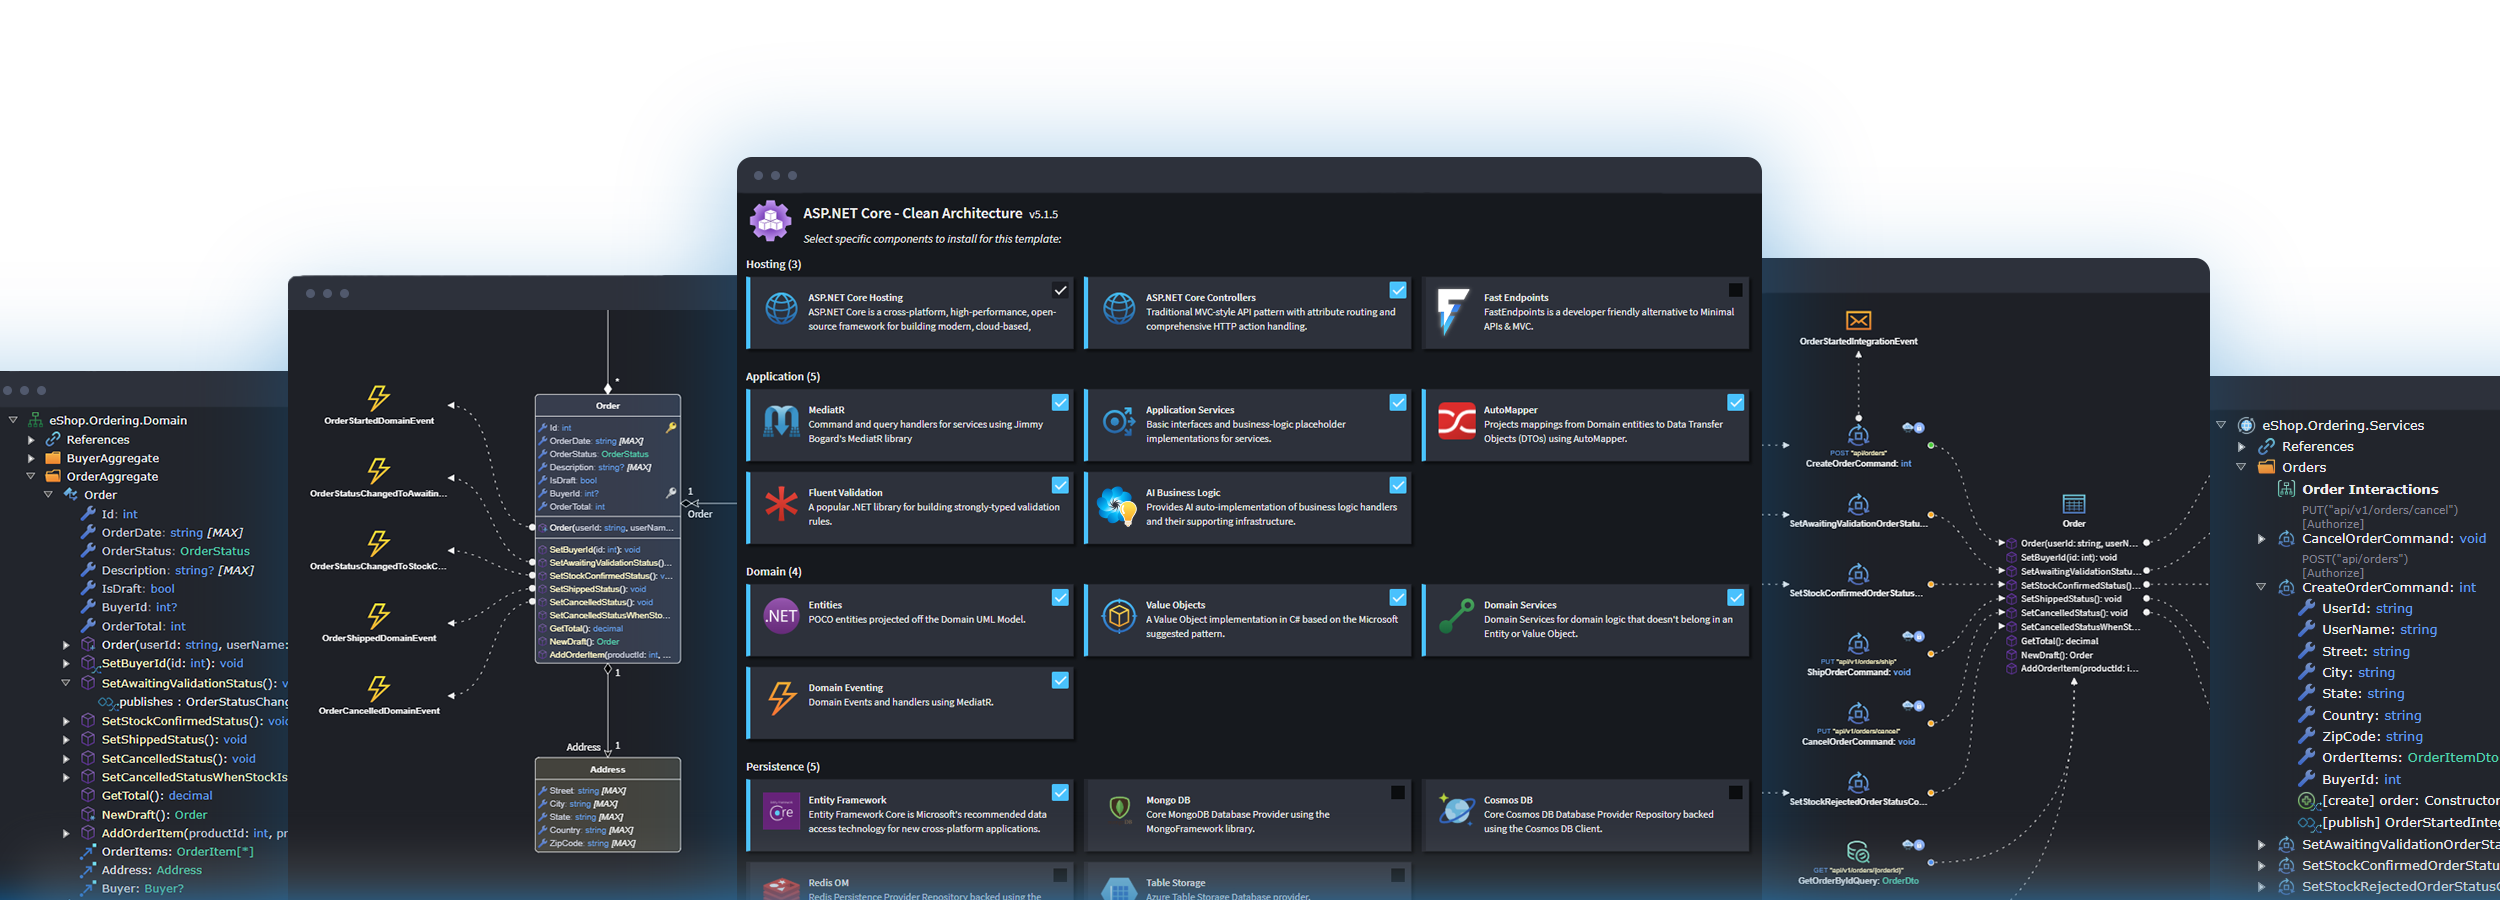Click the Entity Framework component card
This screenshot has width=2500, height=900.
pos(910,815)
